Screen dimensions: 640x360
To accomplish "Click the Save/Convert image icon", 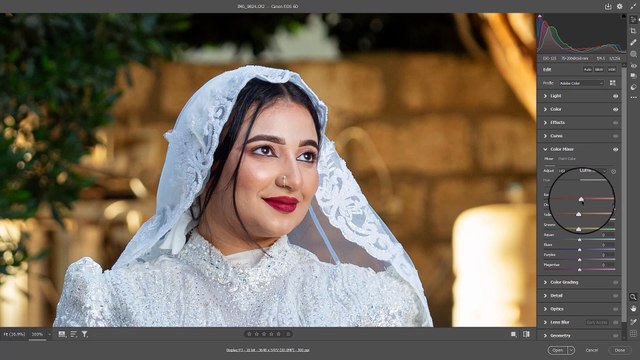I will click(x=608, y=7).
